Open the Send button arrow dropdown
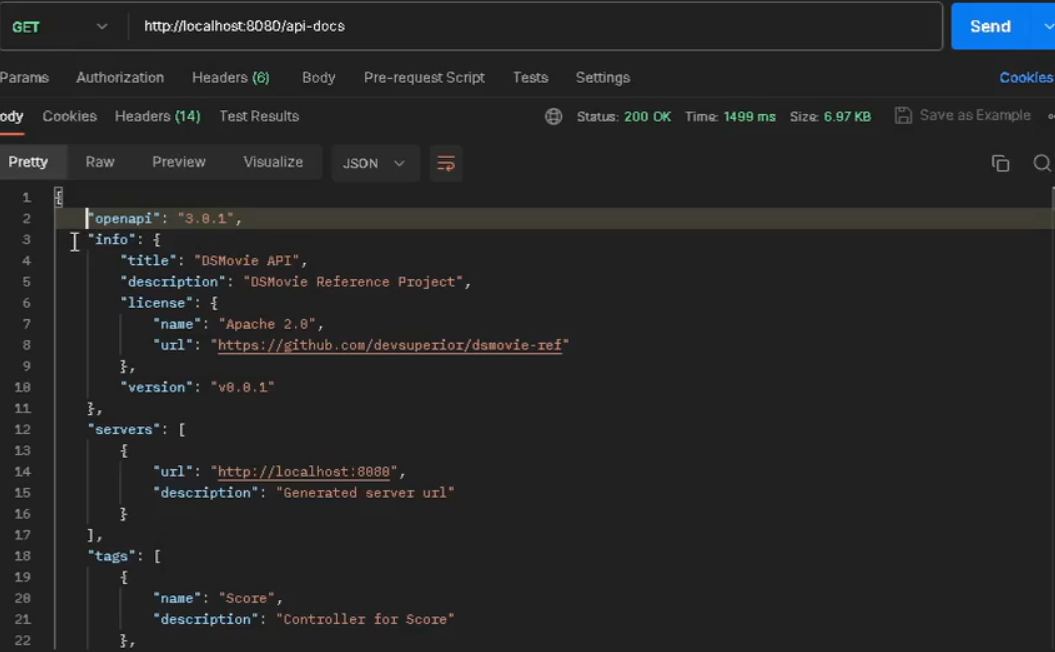Viewport: 1055px width, 652px height. point(1047,27)
